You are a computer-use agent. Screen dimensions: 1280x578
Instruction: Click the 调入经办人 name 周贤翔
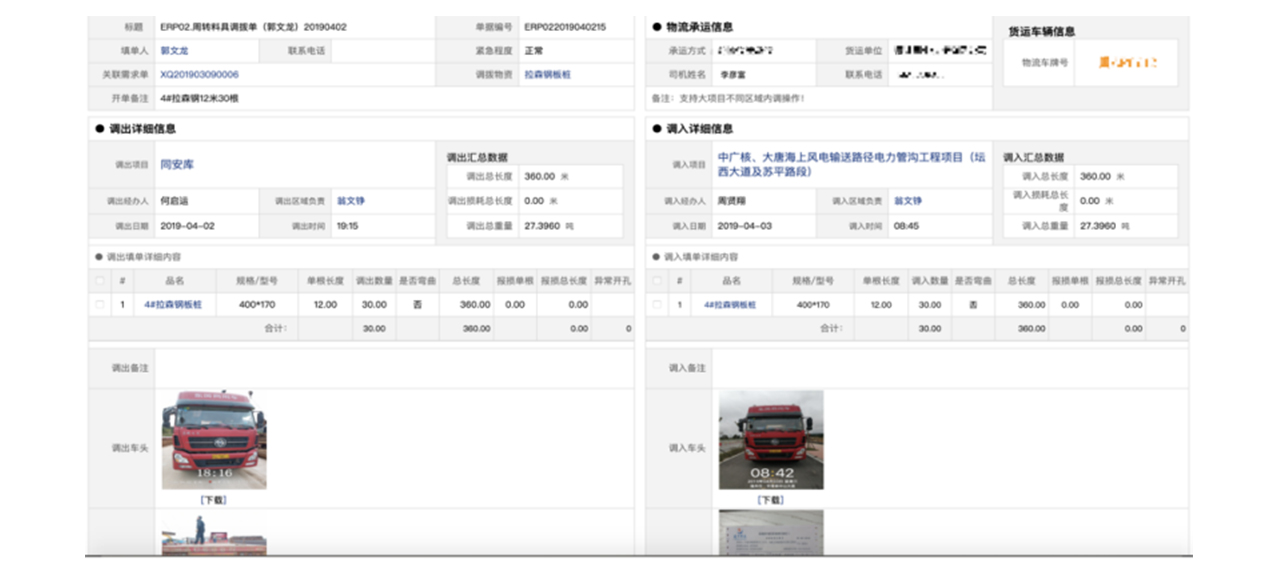[x=732, y=201]
